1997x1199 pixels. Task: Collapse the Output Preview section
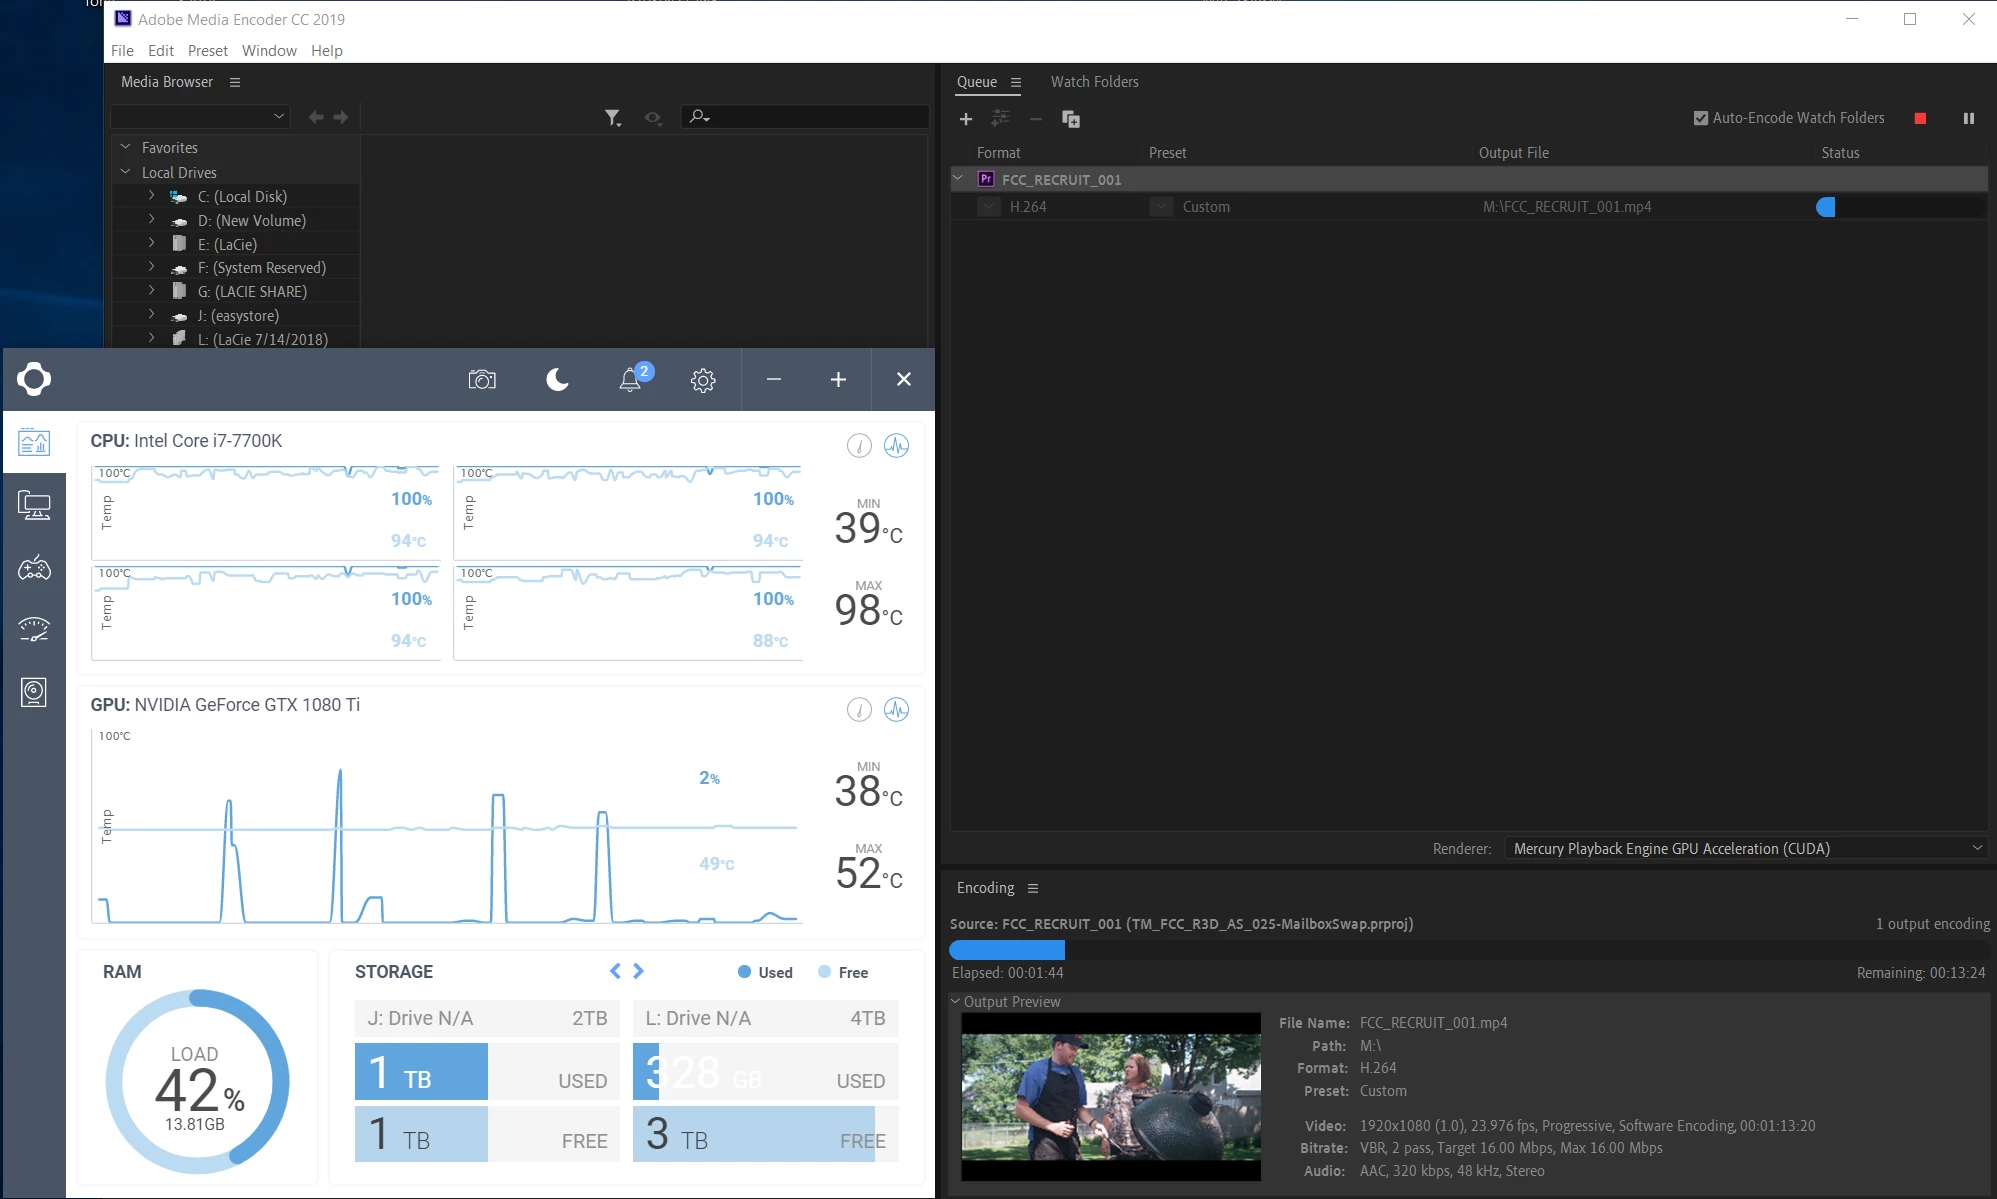point(955,1001)
